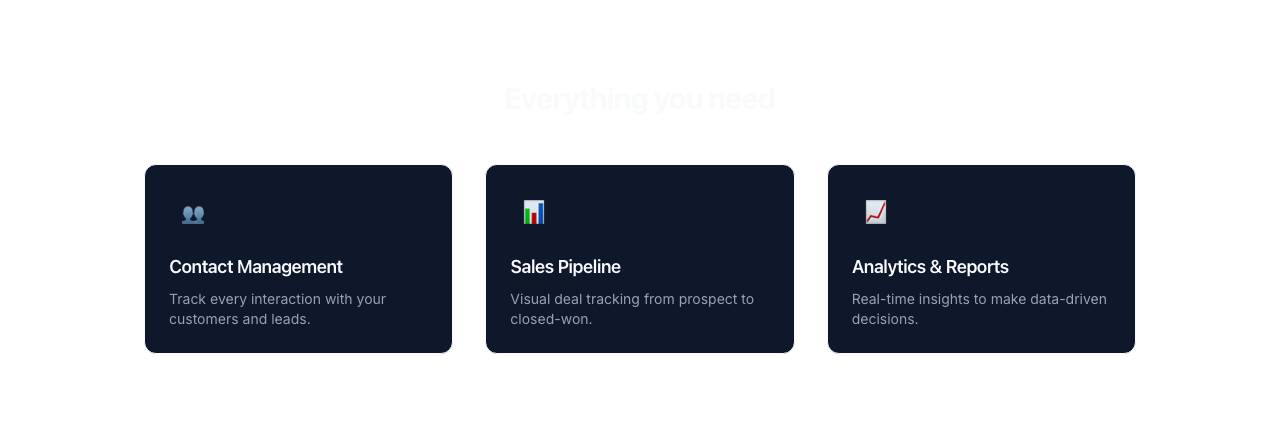Click the word 'Pipeline' in second card title
1280x434 pixels.
point(589,267)
